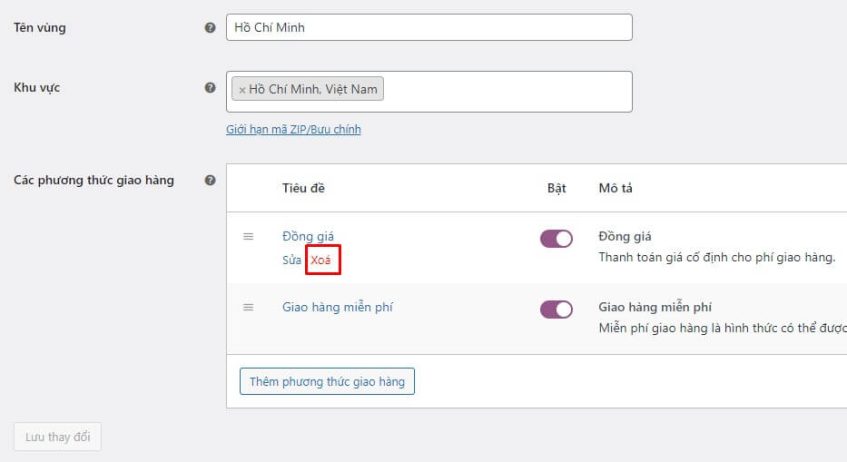This screenshot has width=847, height=462.
Task: Focus the Tên vùng text field
Action: click(430, 28)
